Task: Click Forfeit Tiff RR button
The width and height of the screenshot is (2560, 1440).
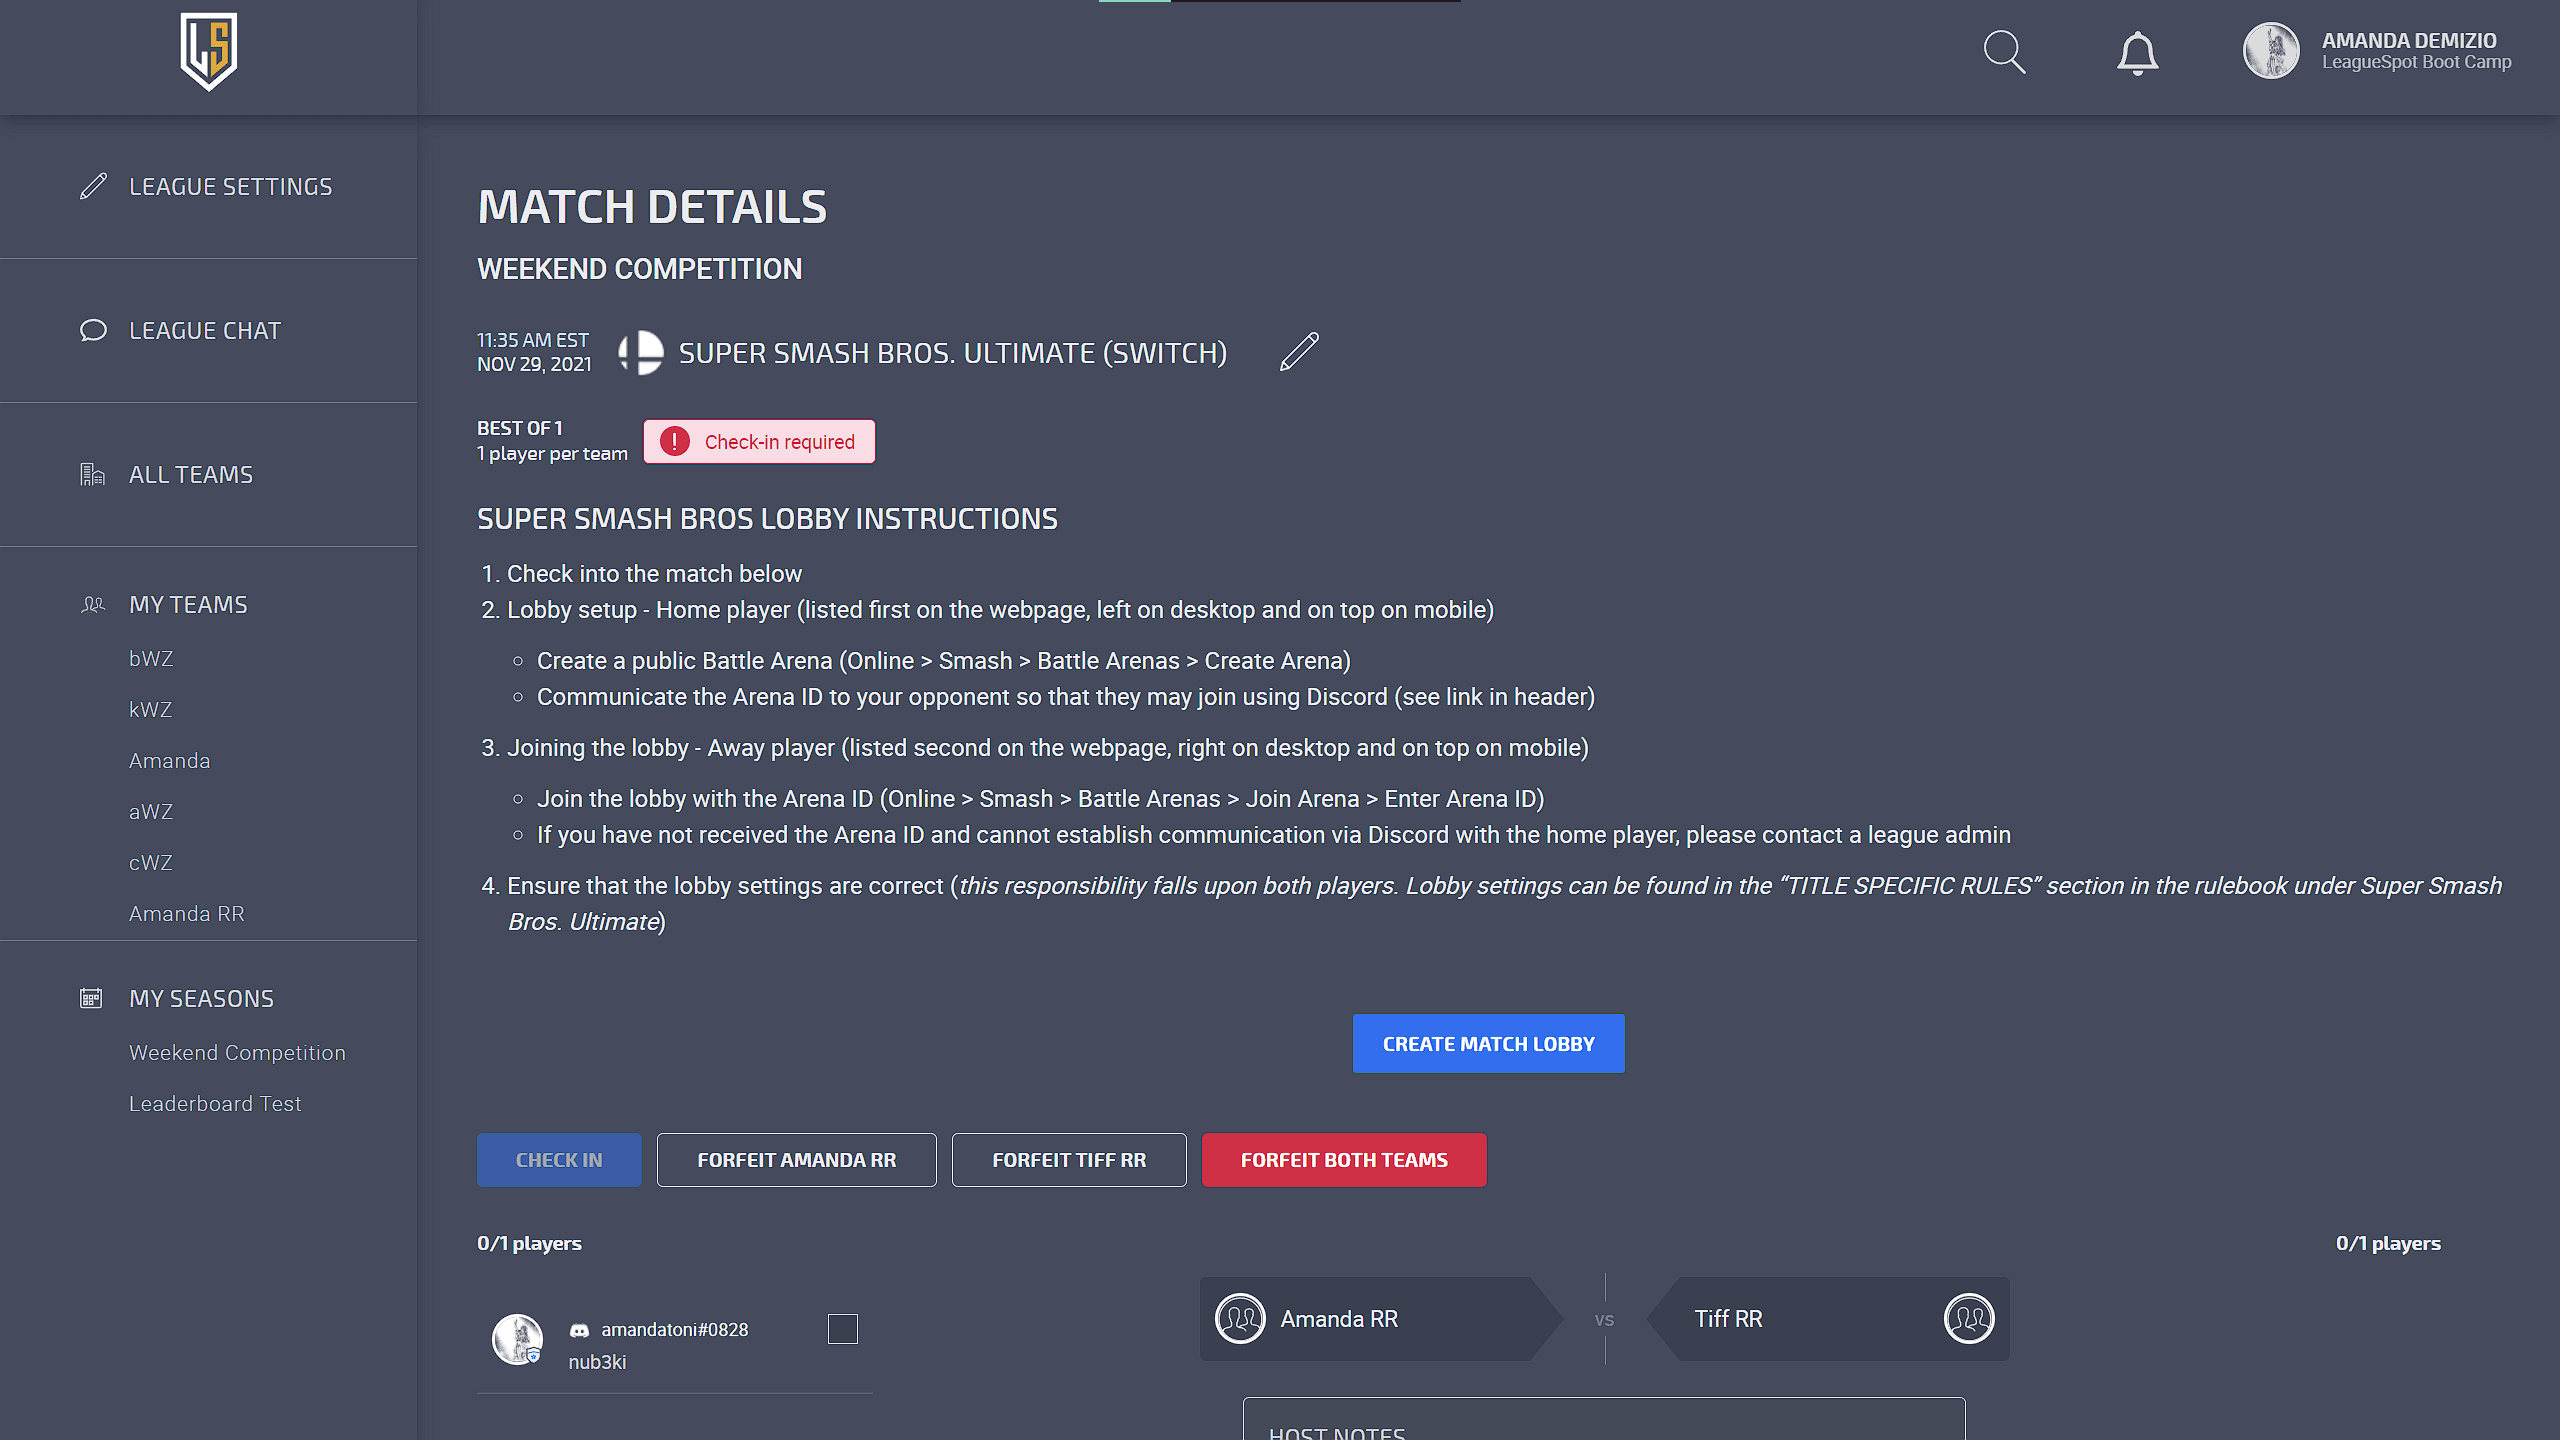Action: click(1069, 1160)
